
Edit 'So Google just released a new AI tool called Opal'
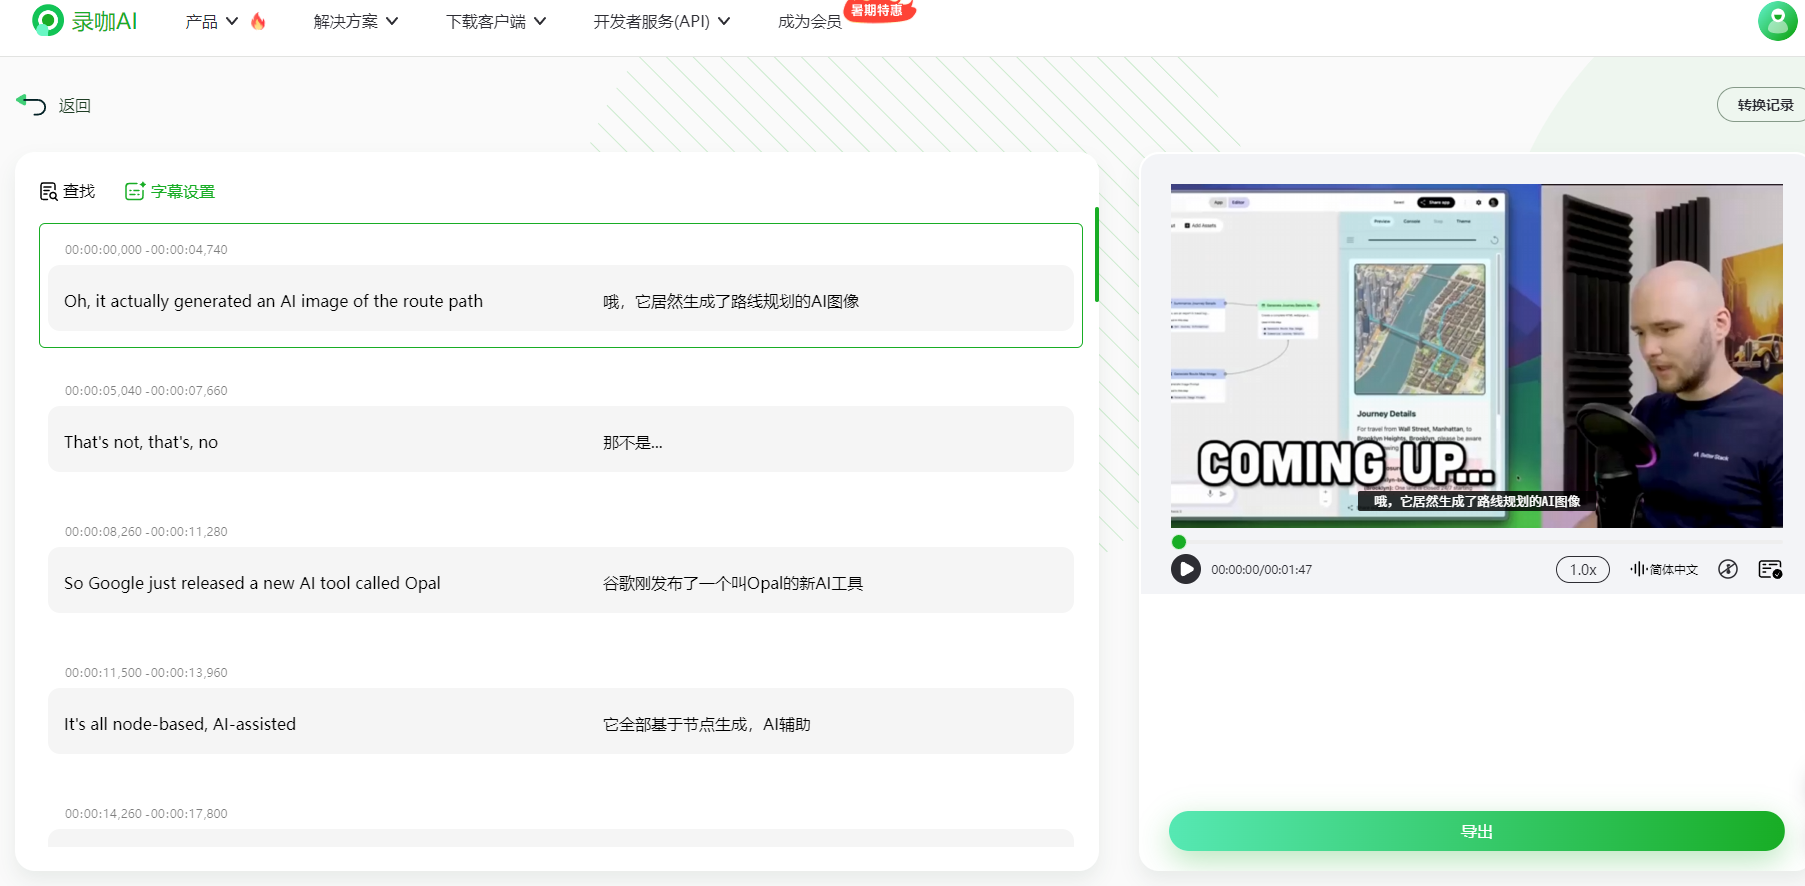(252, 583)
